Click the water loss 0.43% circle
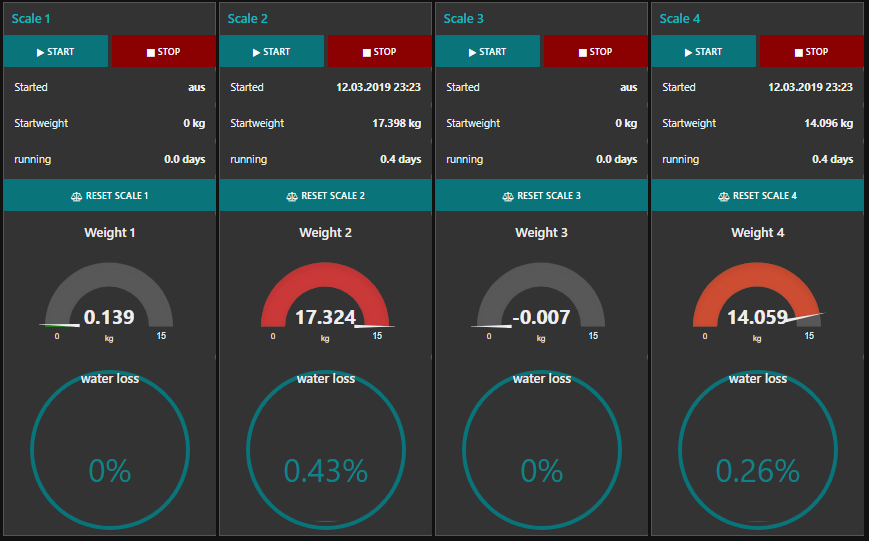869x541 pixels. (326, 450)
